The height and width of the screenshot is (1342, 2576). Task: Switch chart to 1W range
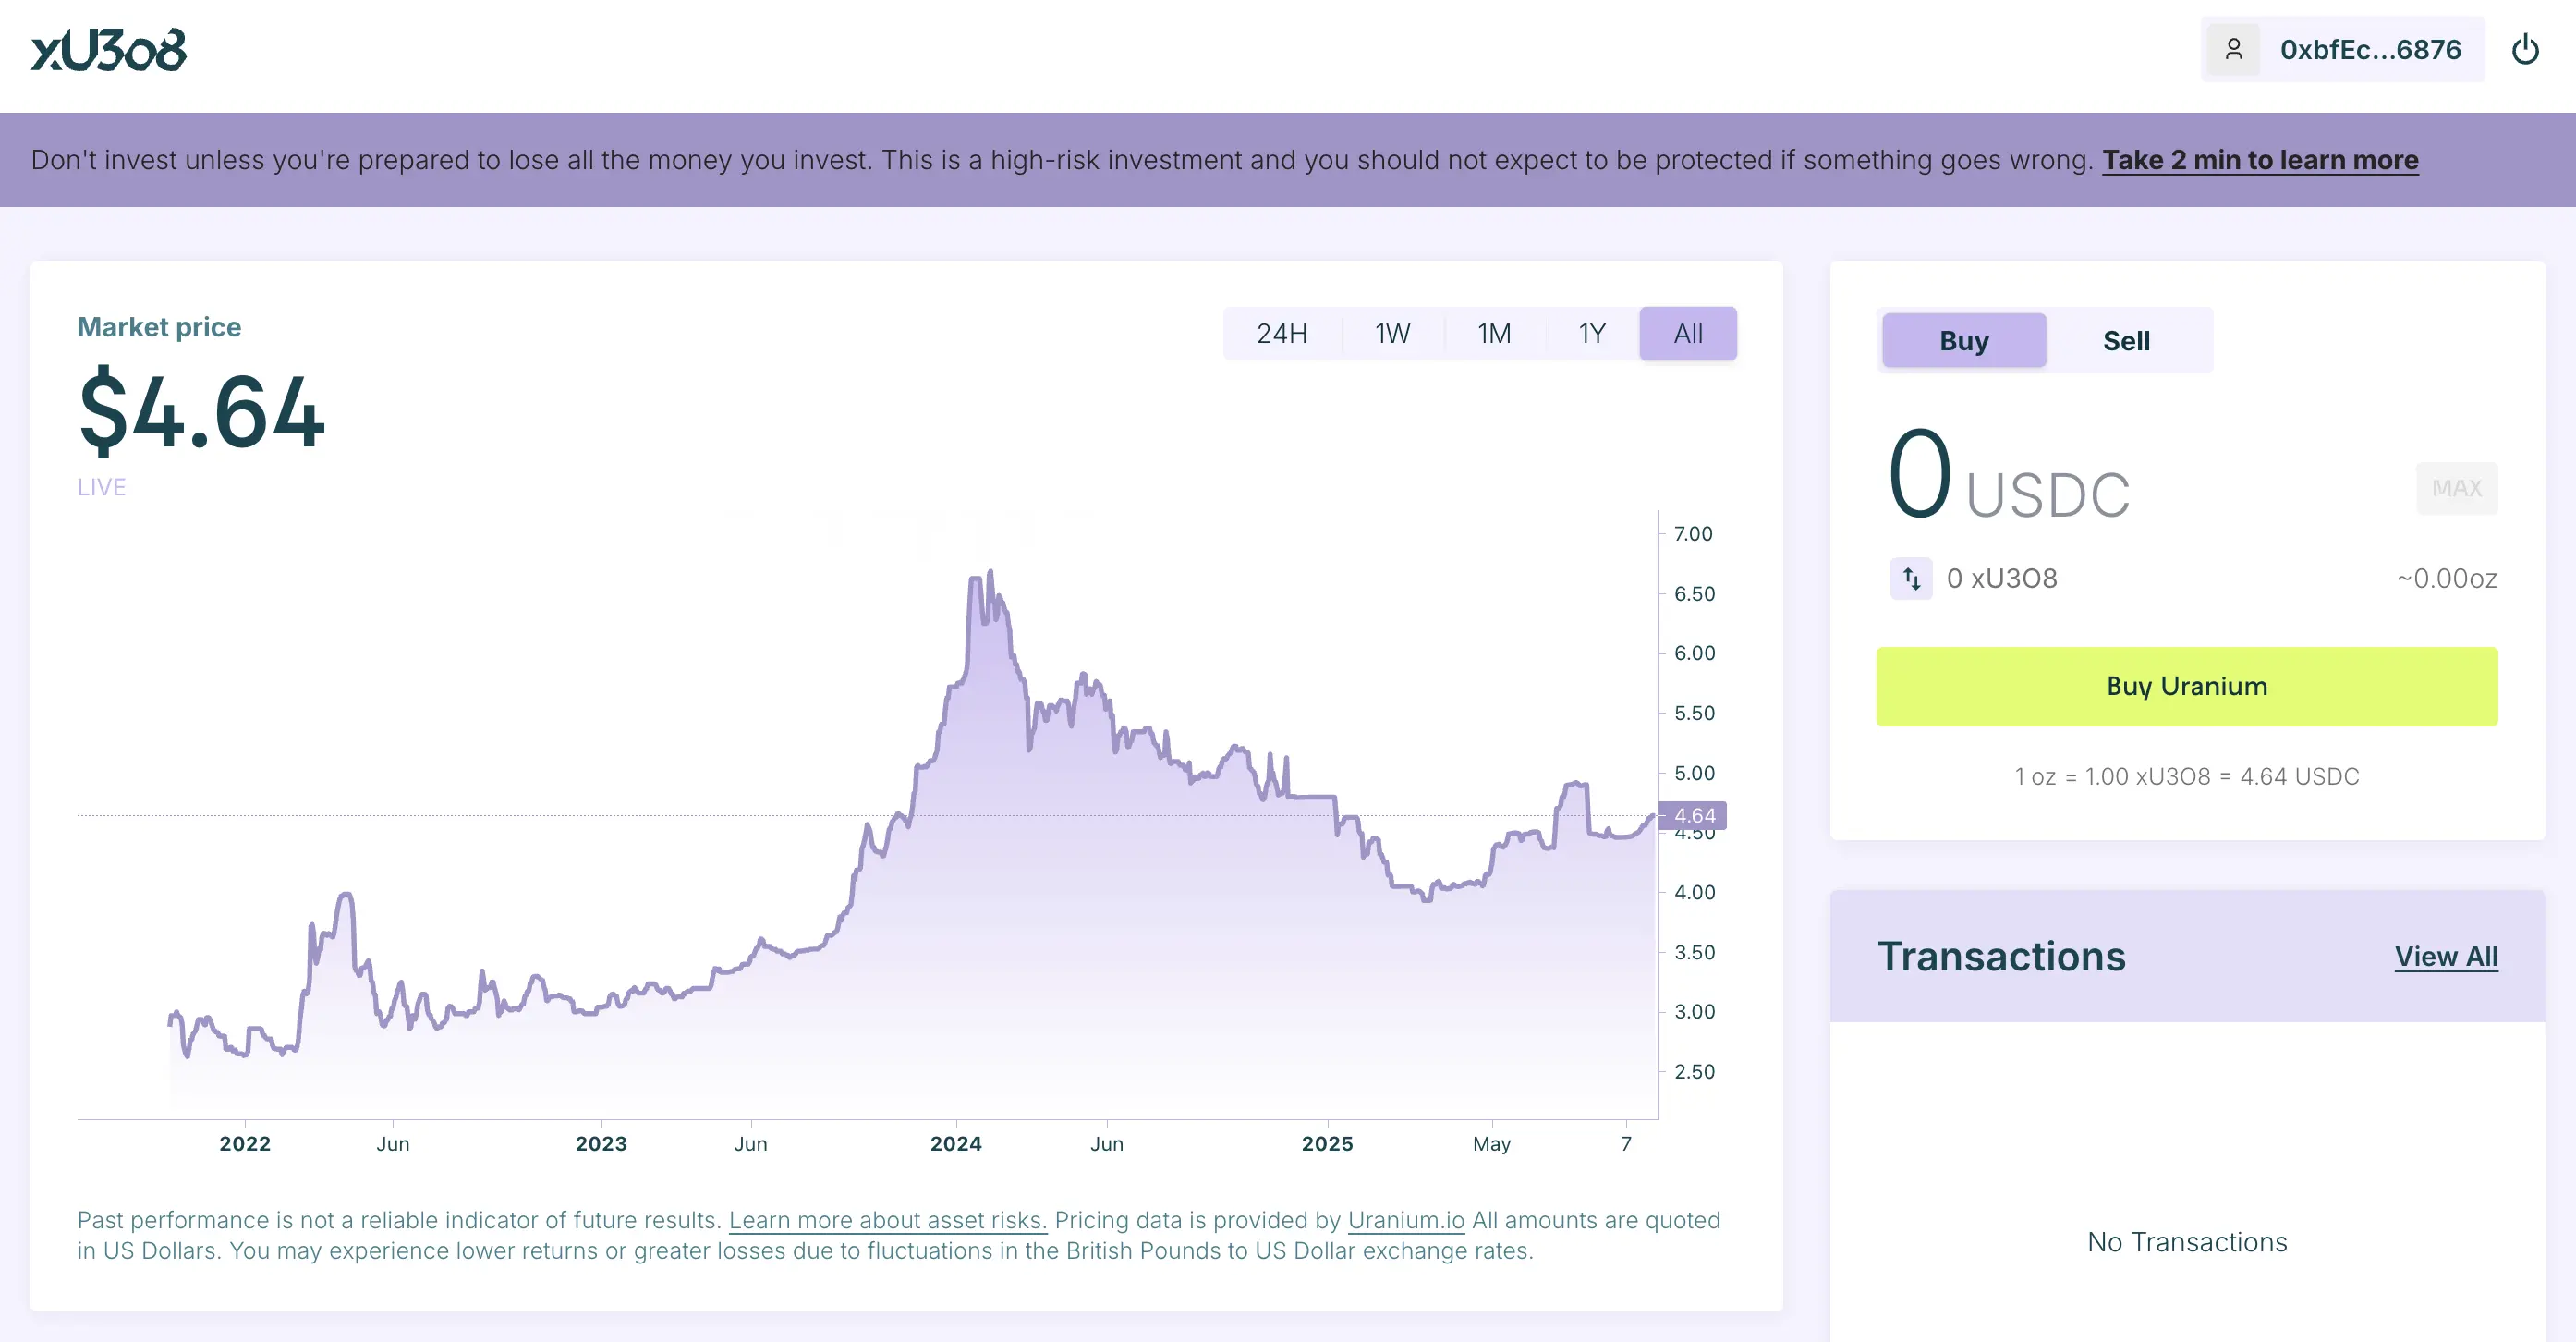click(1392, 334)
